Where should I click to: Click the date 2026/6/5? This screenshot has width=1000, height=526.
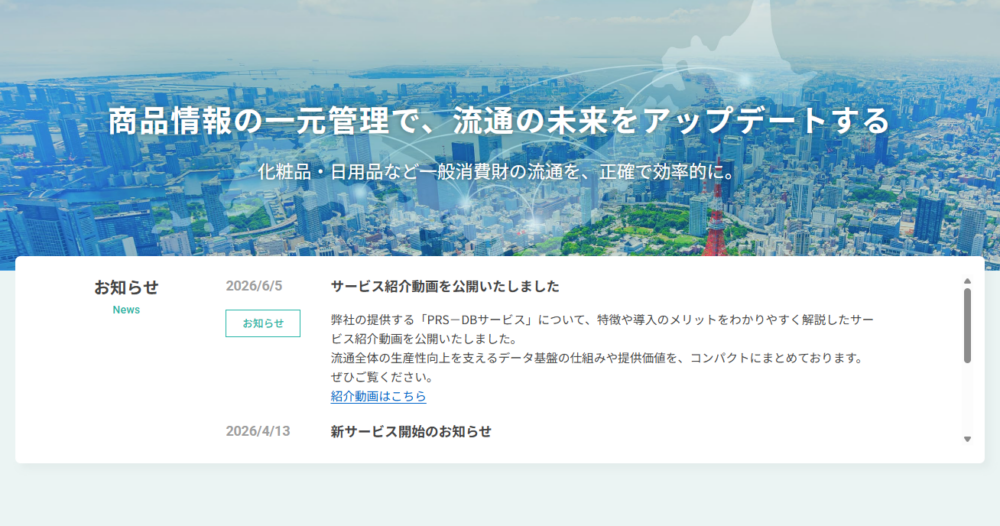(x=254, y=286)
